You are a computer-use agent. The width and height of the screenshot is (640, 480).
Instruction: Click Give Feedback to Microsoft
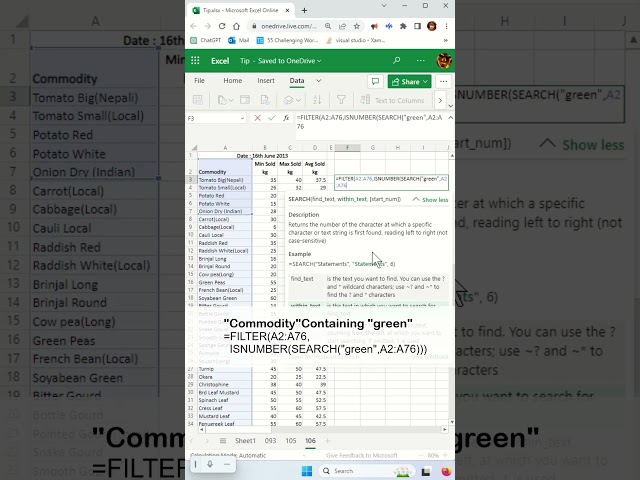pos(362,455)
